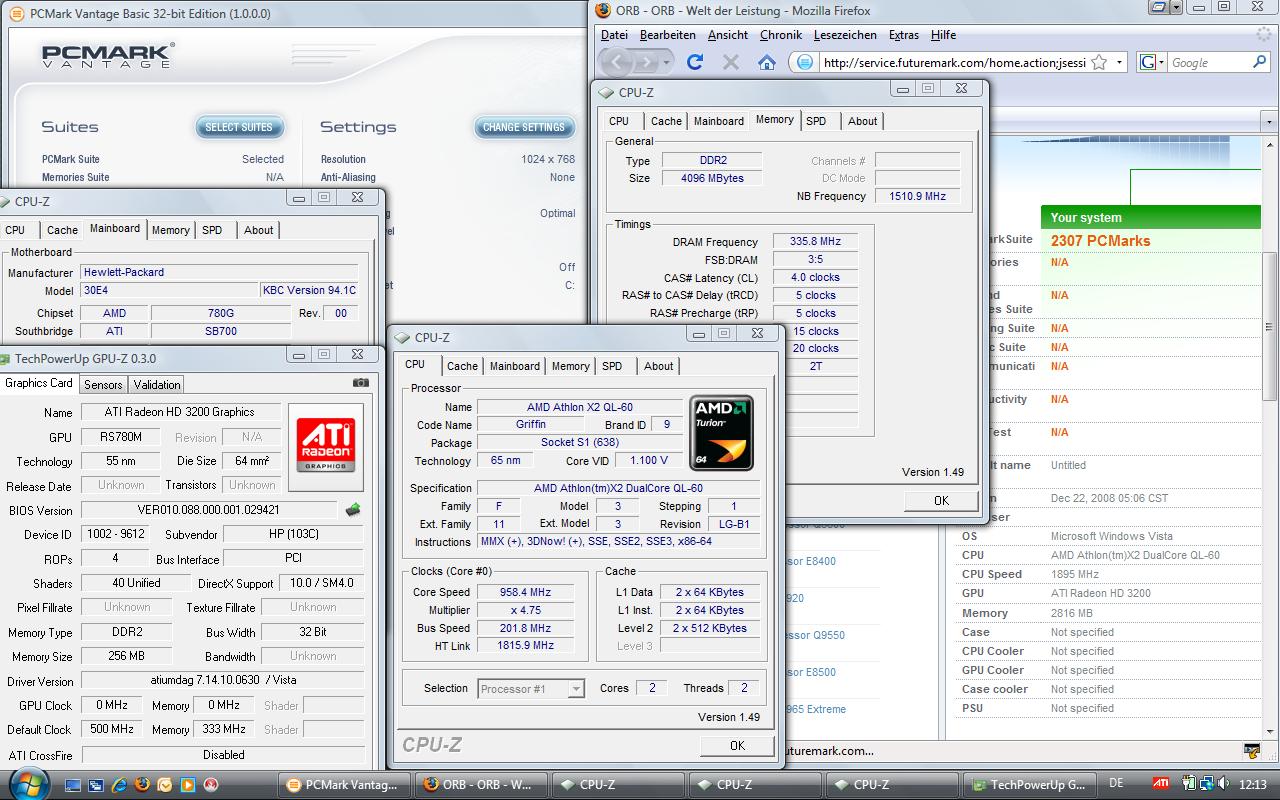Open the ATI tray icon
This screenshot has width=1280, height=800.
(1160, 784)
